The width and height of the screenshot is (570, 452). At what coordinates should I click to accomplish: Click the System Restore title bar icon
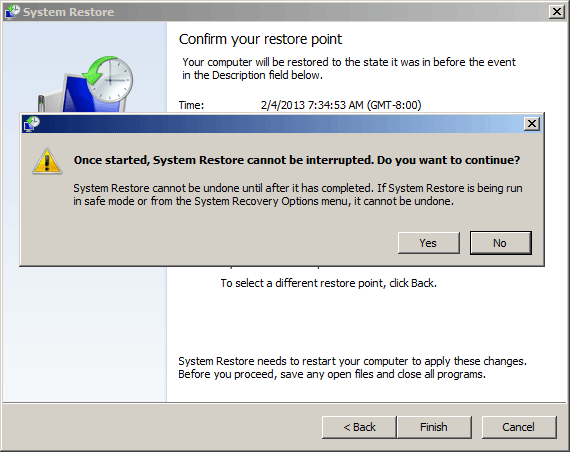[x=12, y=12]
